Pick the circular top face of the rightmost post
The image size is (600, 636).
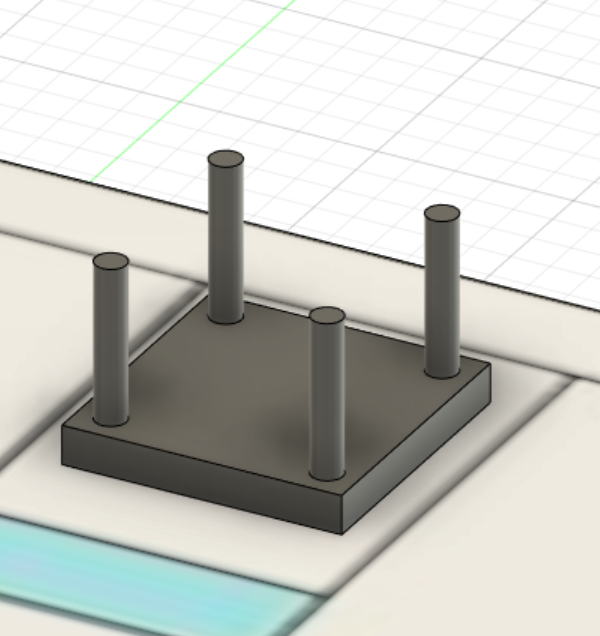[x=442, y=214]
